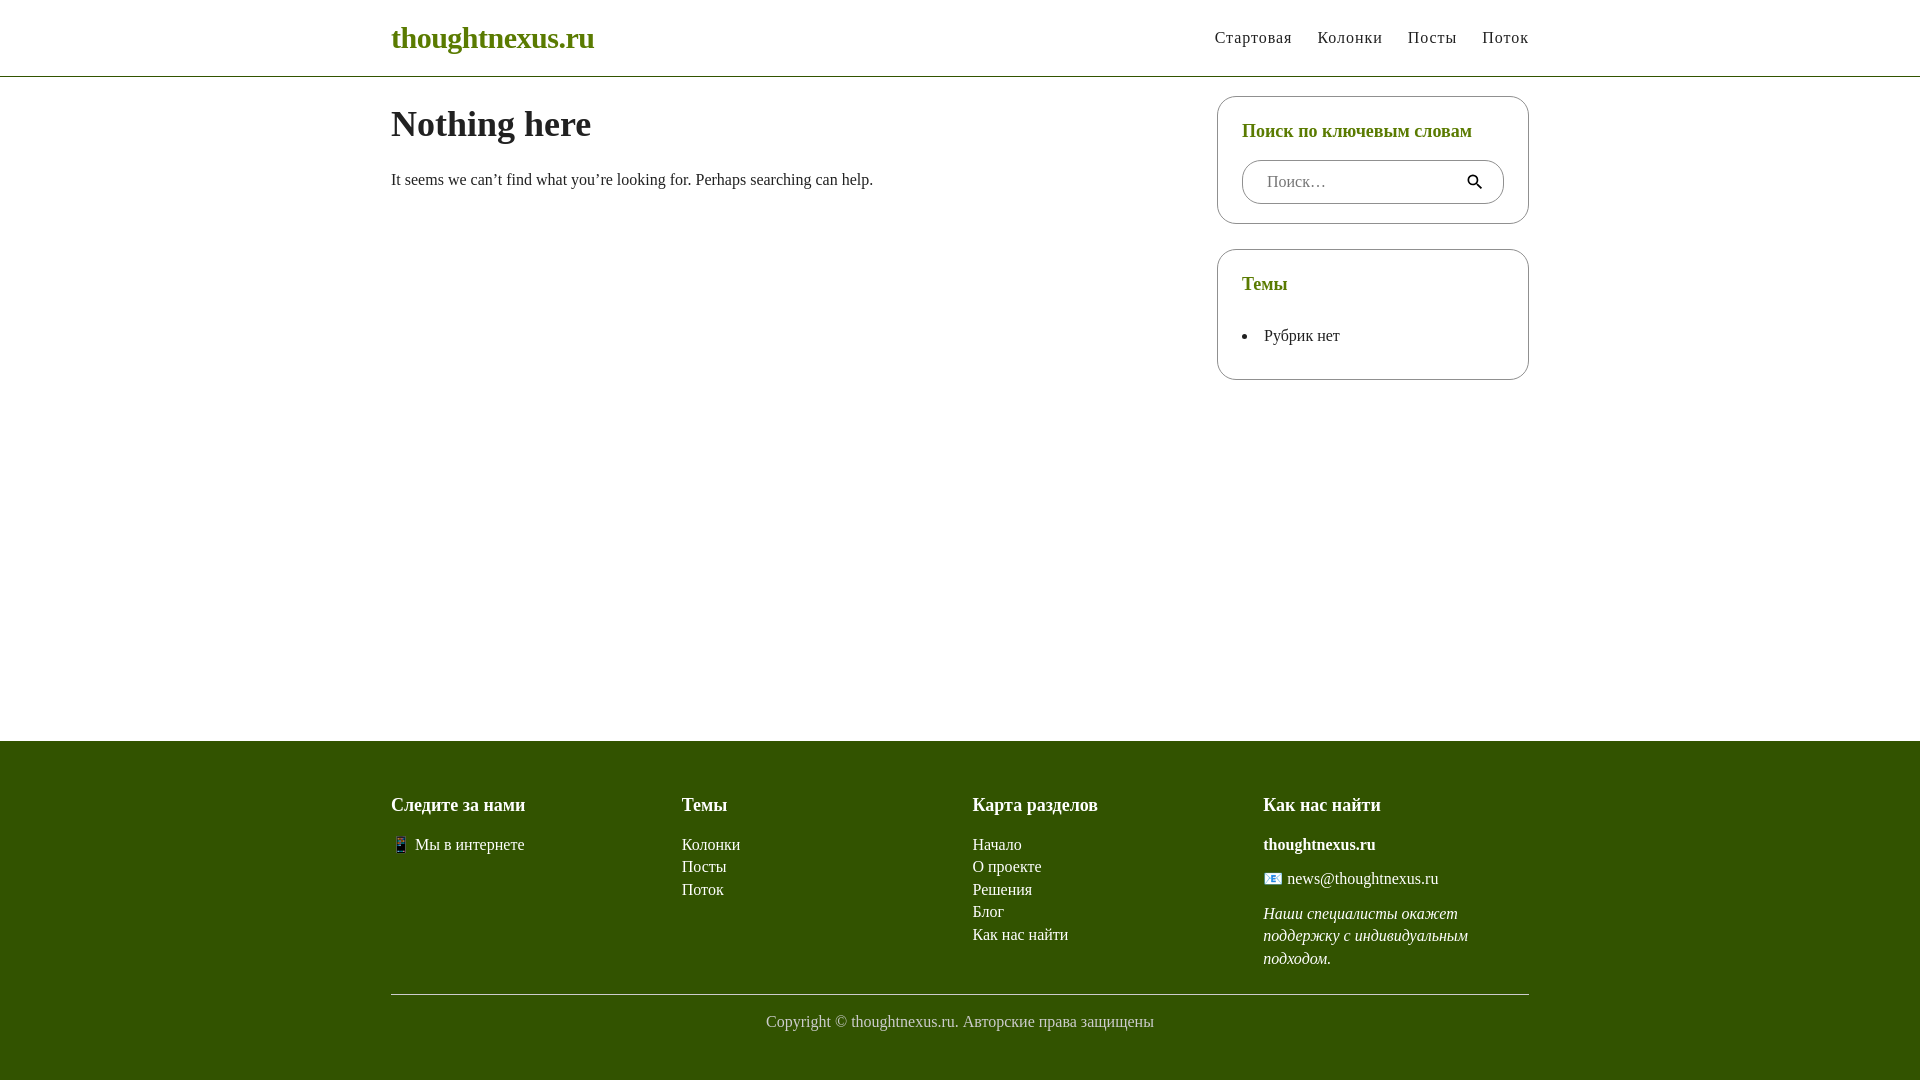Click the sidebar Темы widget heading
The height and width of the screenshot is (1080, 1920).
1265,284
